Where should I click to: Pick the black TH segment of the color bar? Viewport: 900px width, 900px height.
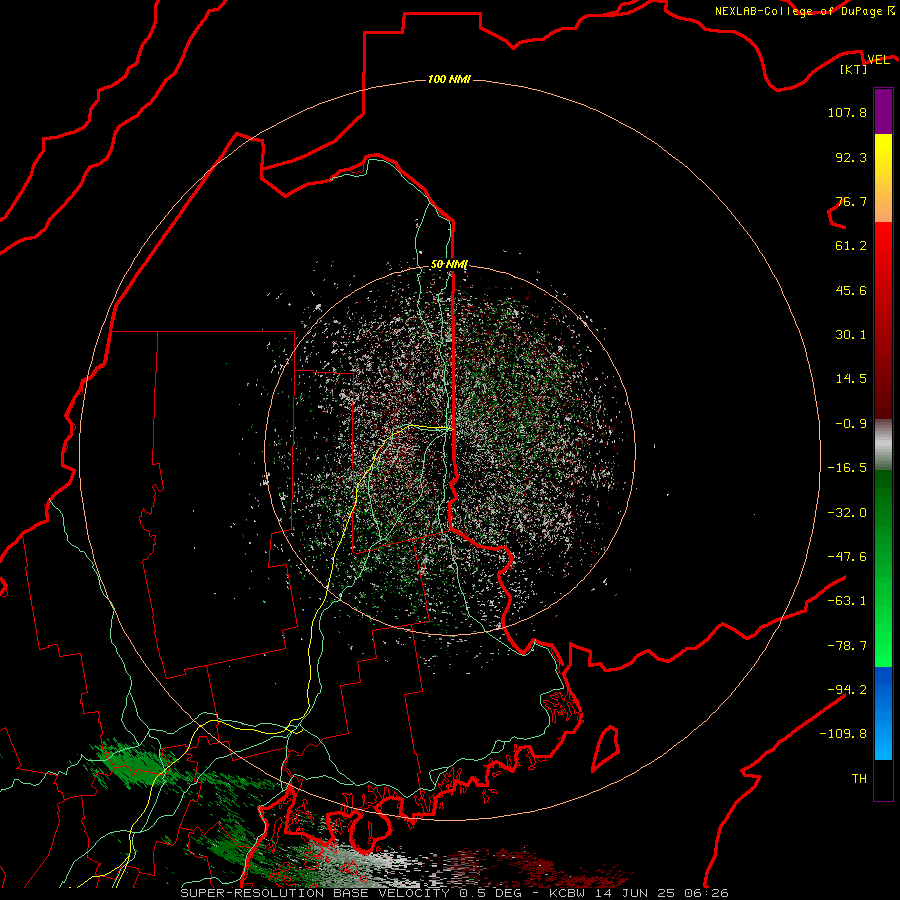883,779
